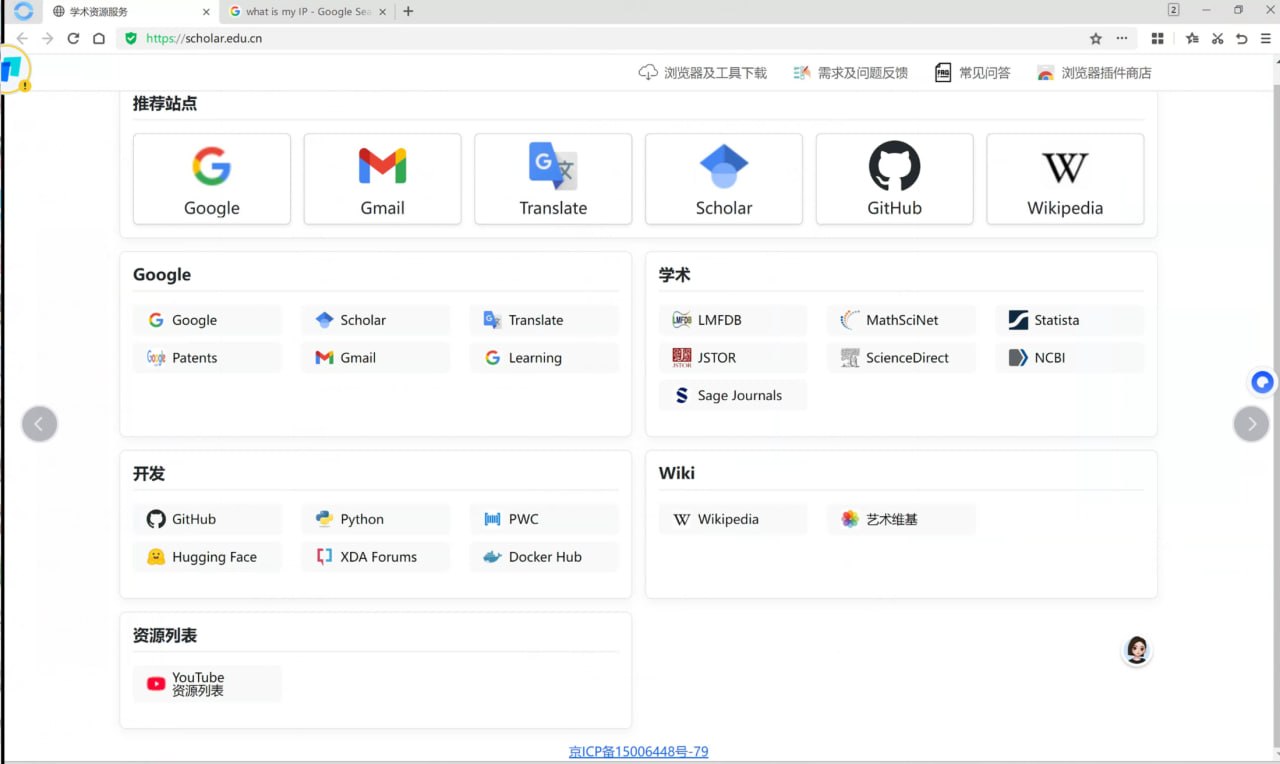Open the browser hamburger menu
1280x764 pixels.
tap(1266, 38)
